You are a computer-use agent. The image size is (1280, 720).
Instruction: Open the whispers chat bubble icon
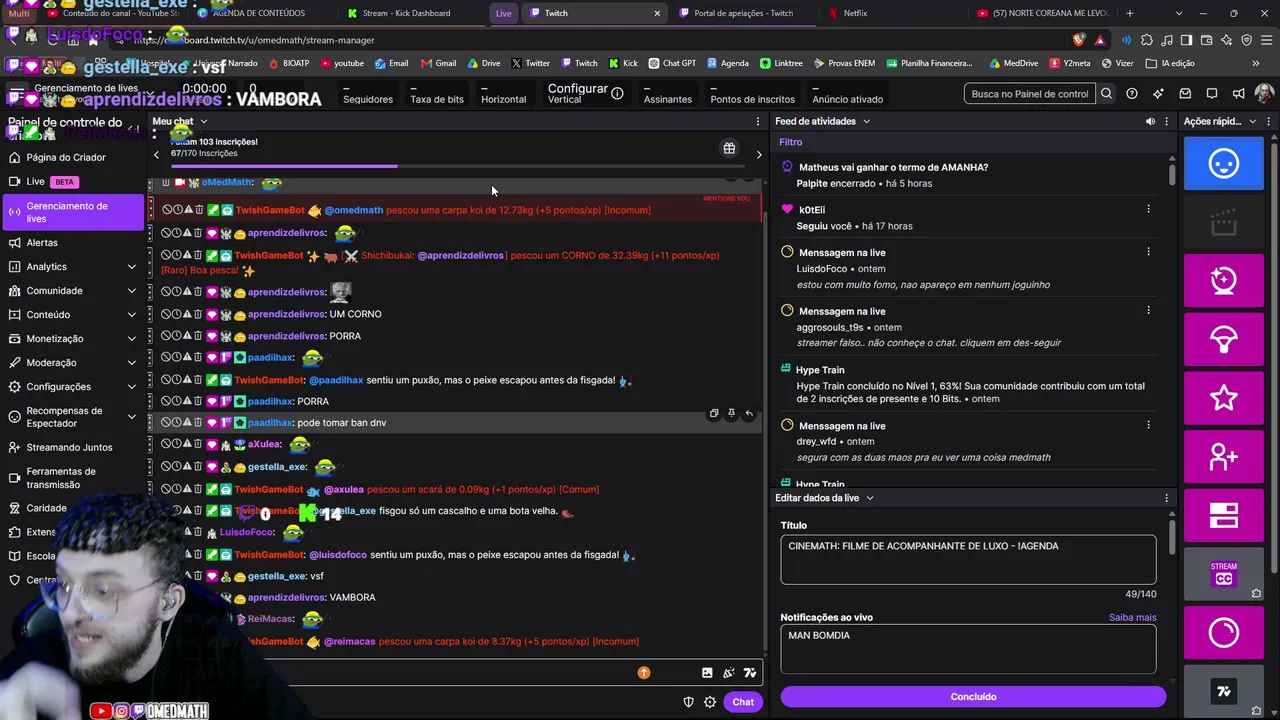pos(1212,93)
